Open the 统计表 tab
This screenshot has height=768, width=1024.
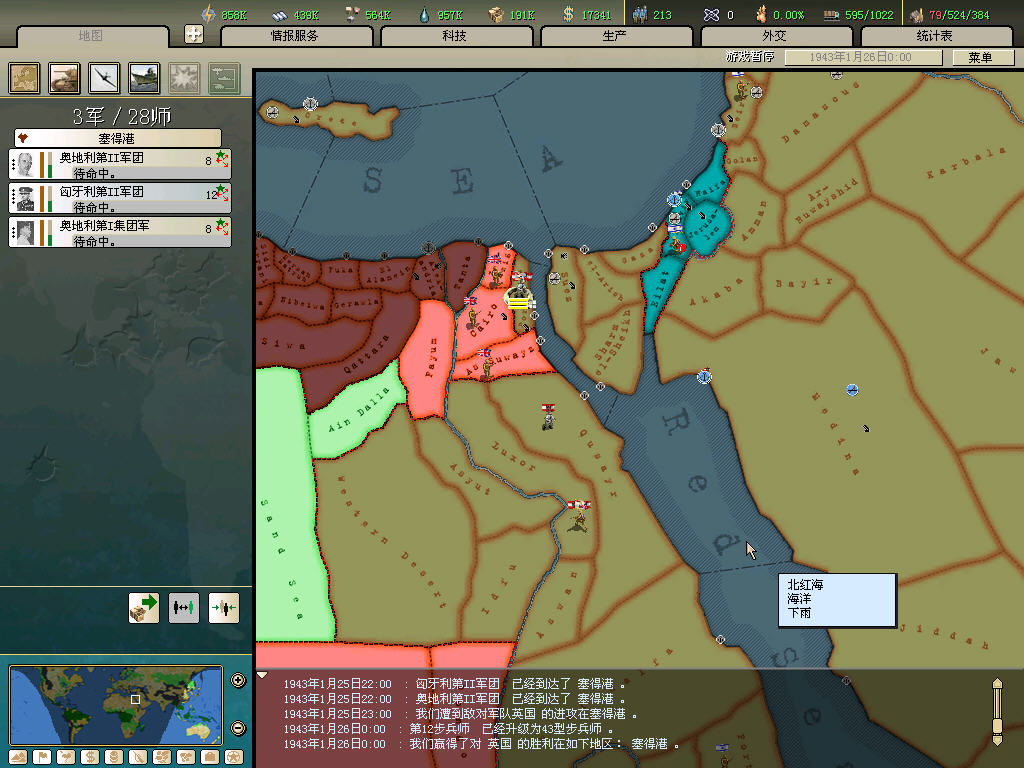coord(935,36)
